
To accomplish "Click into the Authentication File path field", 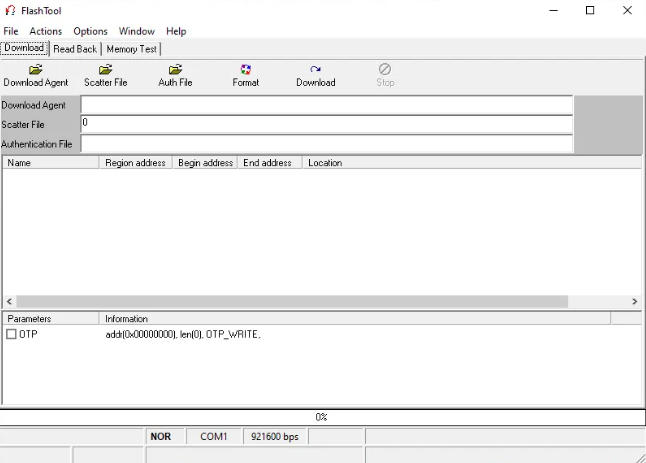I will point(327,144).
